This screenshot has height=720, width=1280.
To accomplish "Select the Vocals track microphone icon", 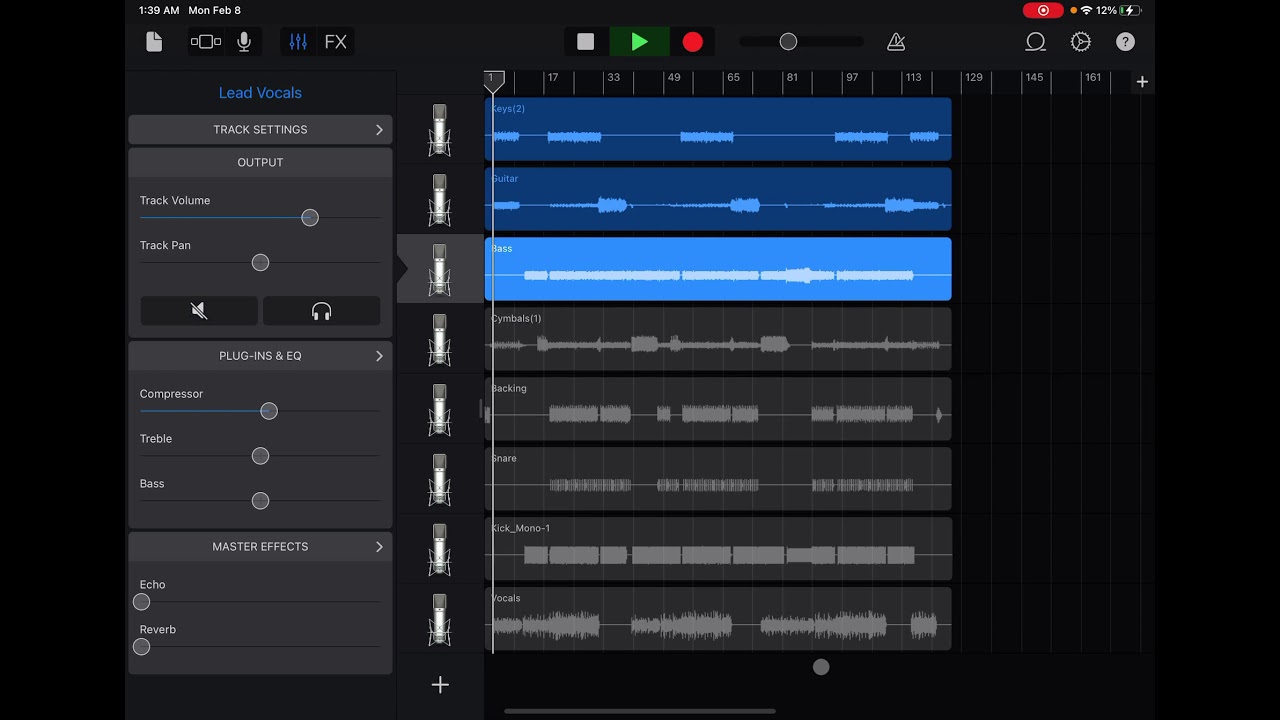I will [x=440, y=620].
